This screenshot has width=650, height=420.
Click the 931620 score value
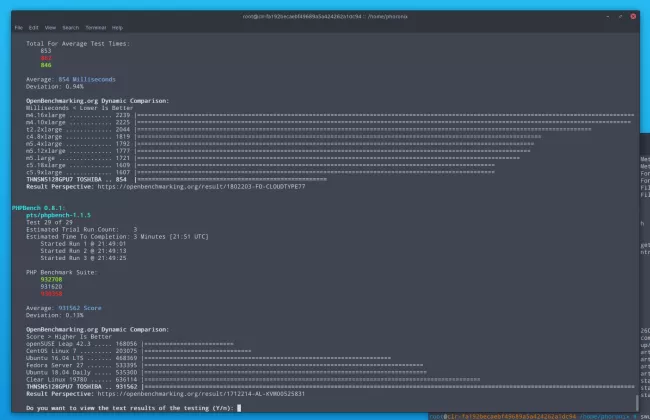point(51,286)
